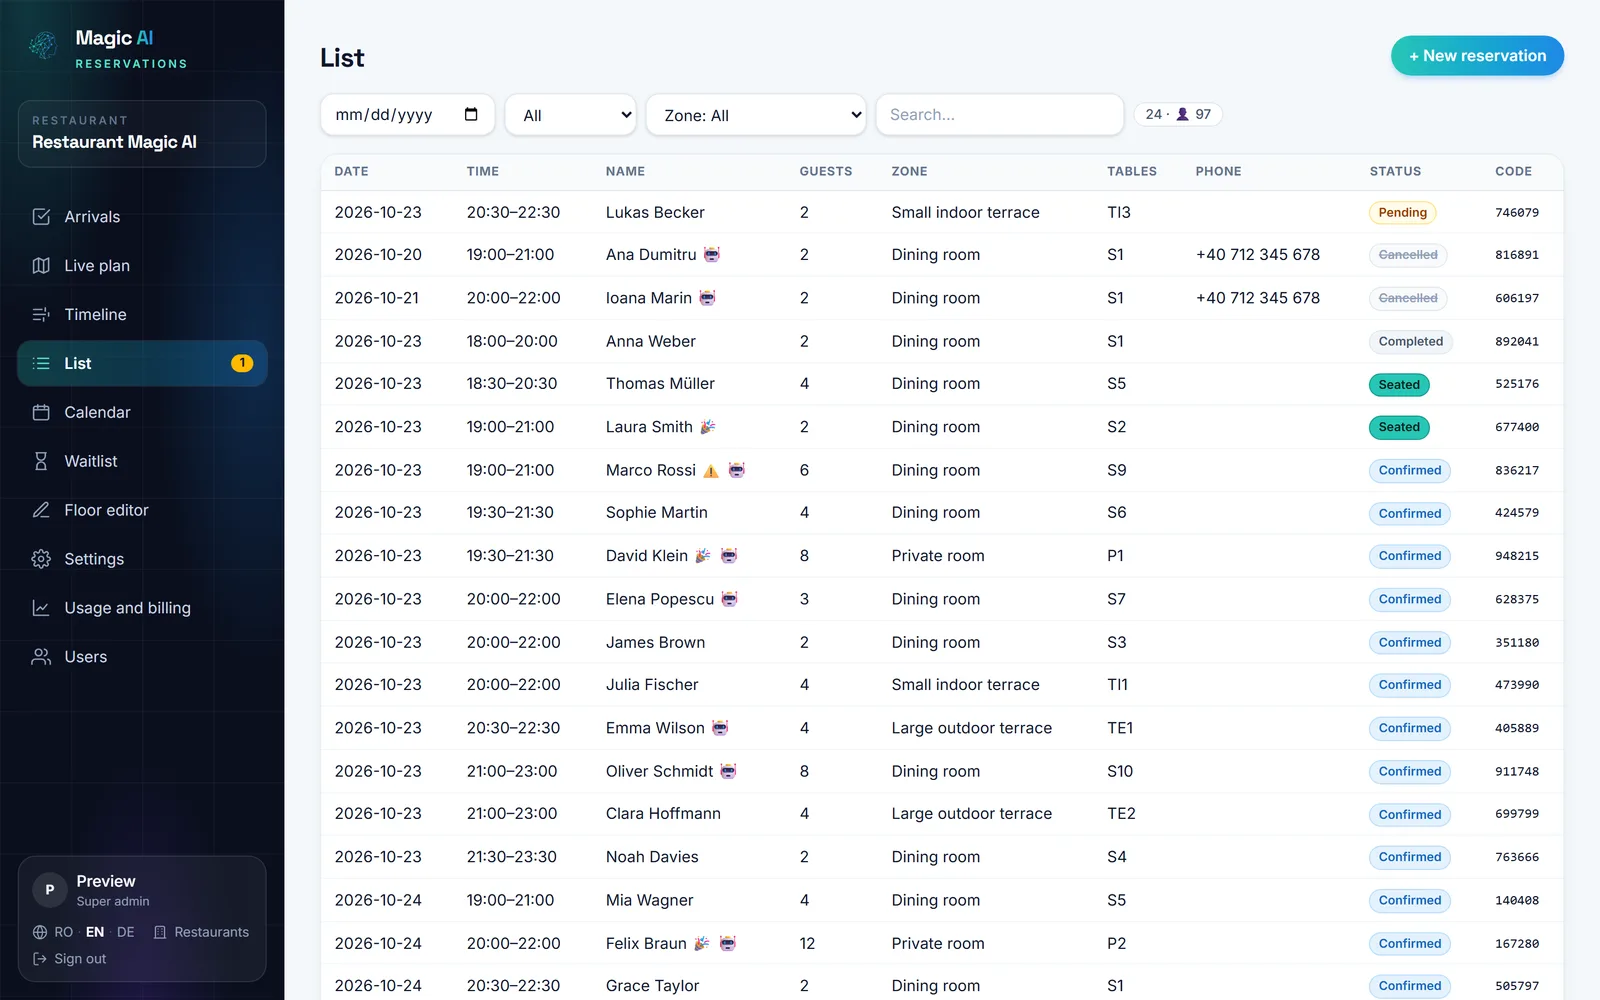The width and height of the screenshot is (1600, 1000).
Task: Click the DATE column header
Action: 352,171
